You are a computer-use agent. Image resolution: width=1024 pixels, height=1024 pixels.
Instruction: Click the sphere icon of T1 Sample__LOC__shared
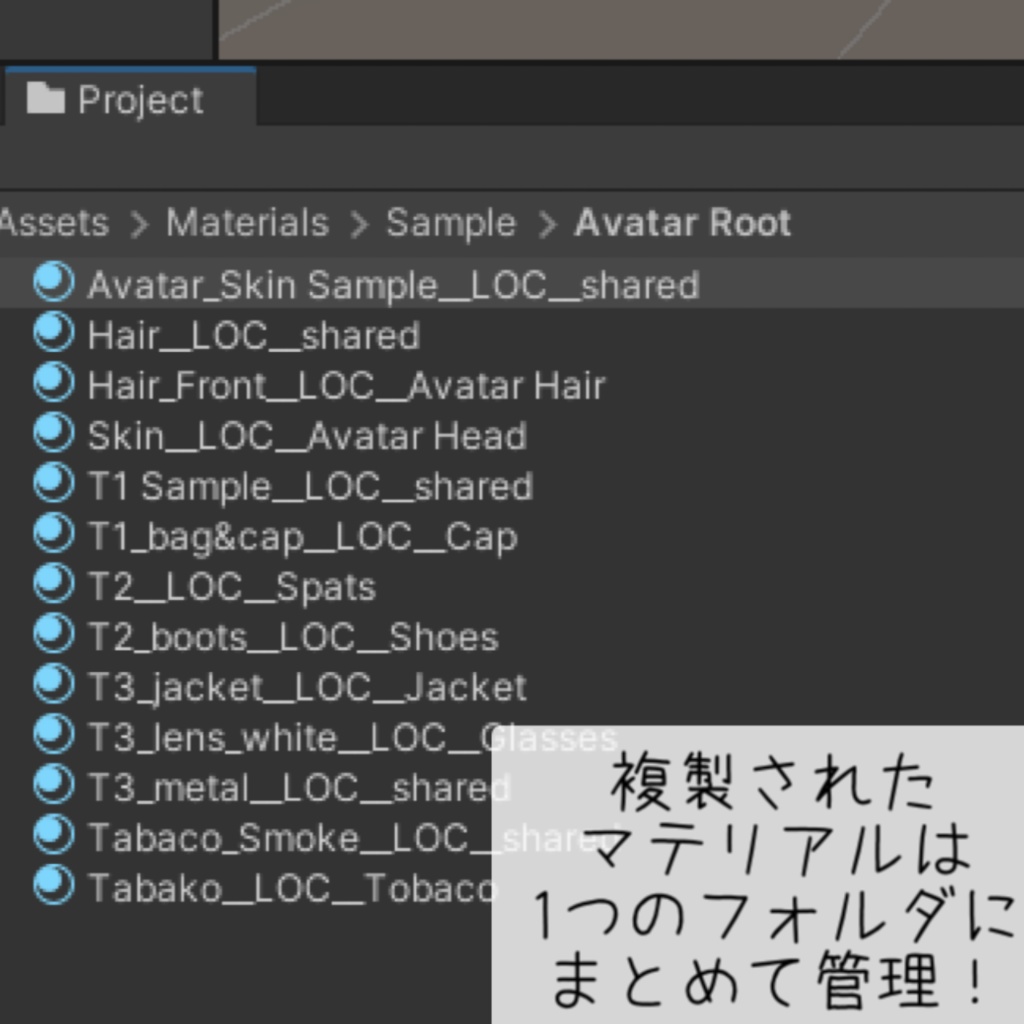52,486
